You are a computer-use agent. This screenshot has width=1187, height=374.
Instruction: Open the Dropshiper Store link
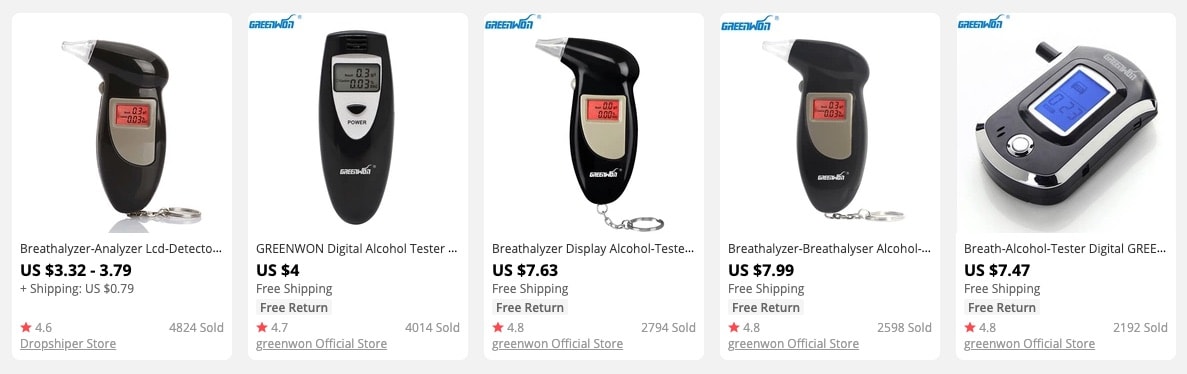click(x=68, y=344)
